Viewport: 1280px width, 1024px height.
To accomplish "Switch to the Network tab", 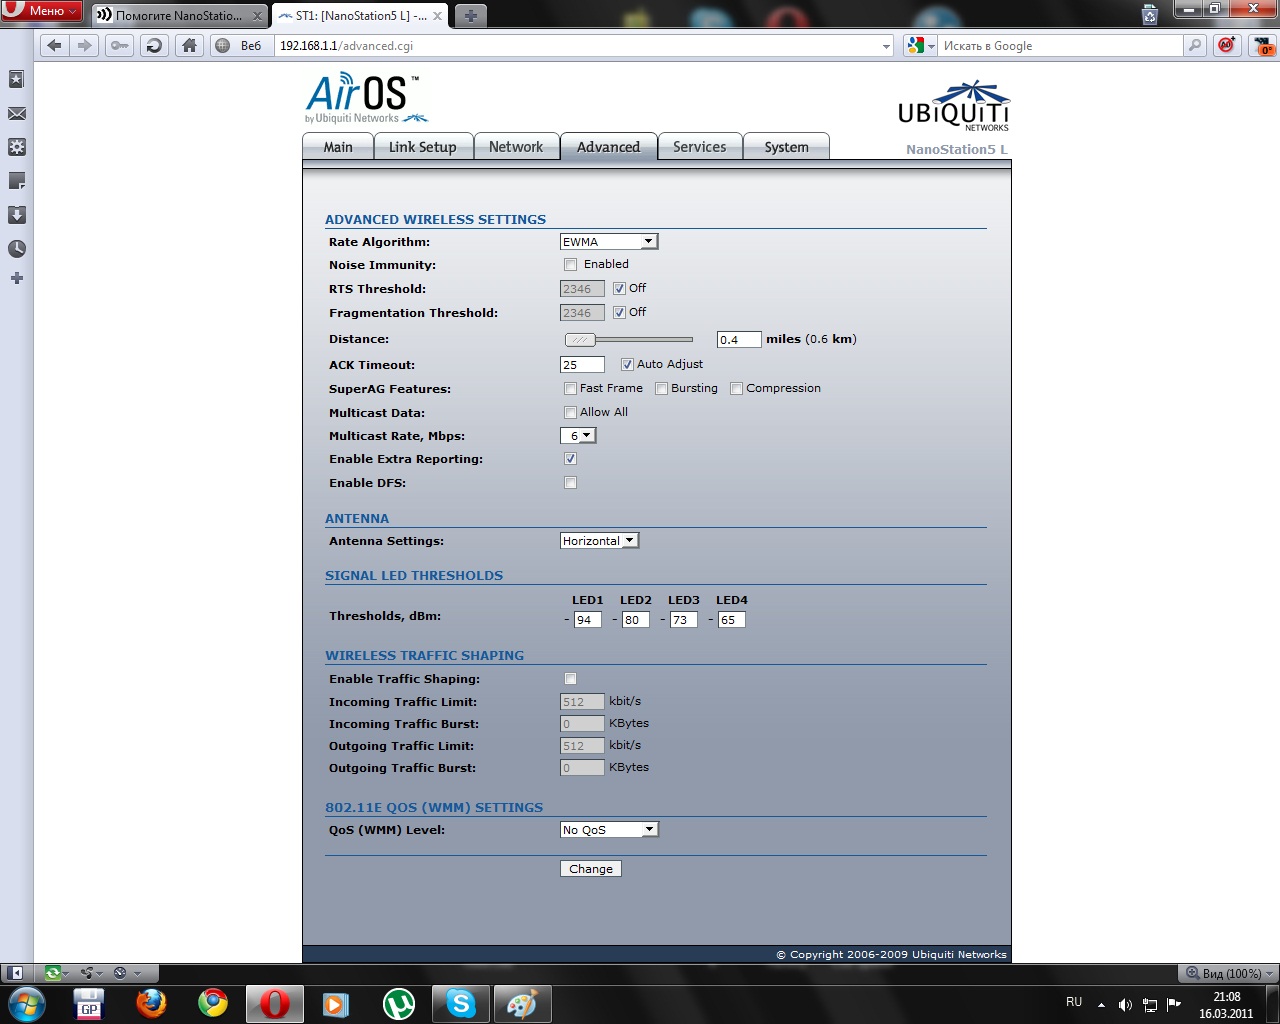I will pos(516,147).
